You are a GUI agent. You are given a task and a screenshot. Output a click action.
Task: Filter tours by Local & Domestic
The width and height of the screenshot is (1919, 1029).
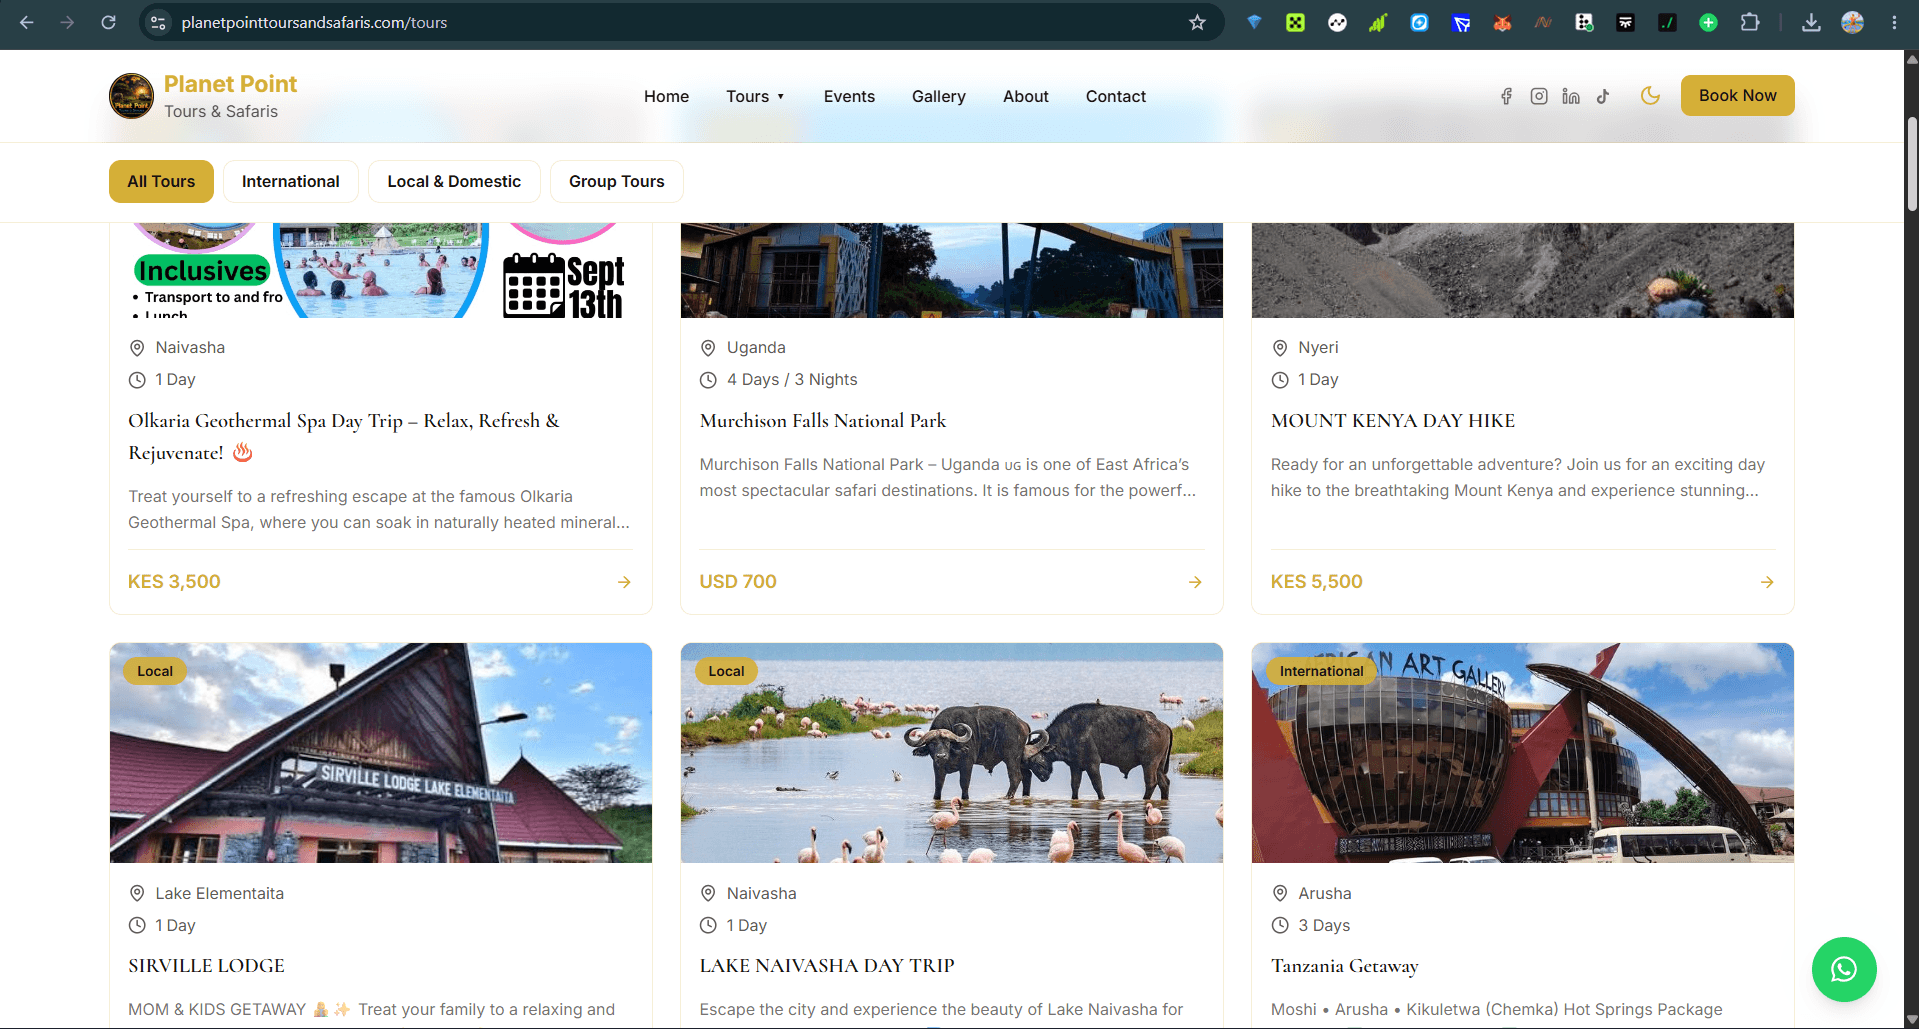[454, 181]
